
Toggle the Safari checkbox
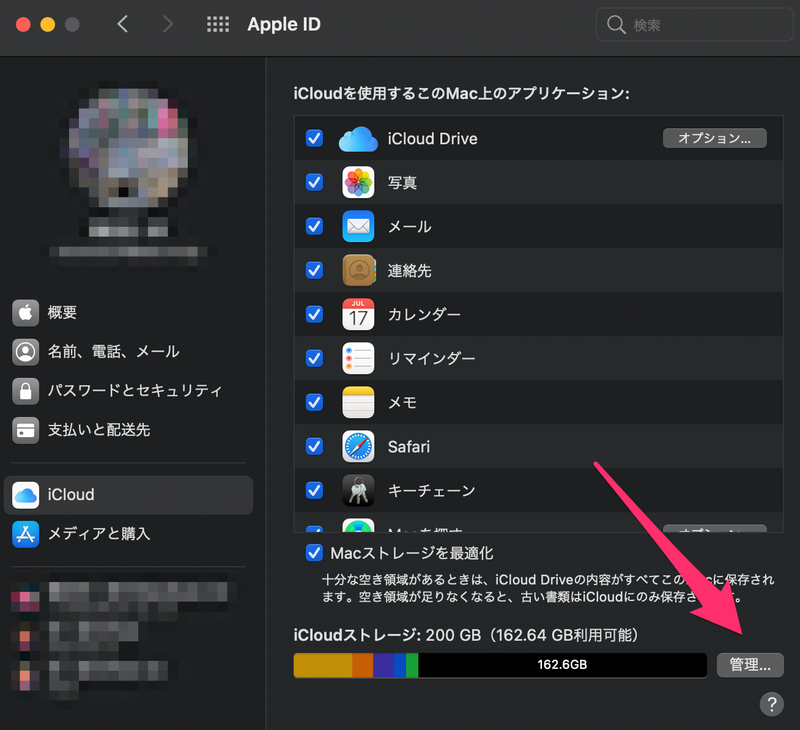pyautogui.click(x=314, y=446)
